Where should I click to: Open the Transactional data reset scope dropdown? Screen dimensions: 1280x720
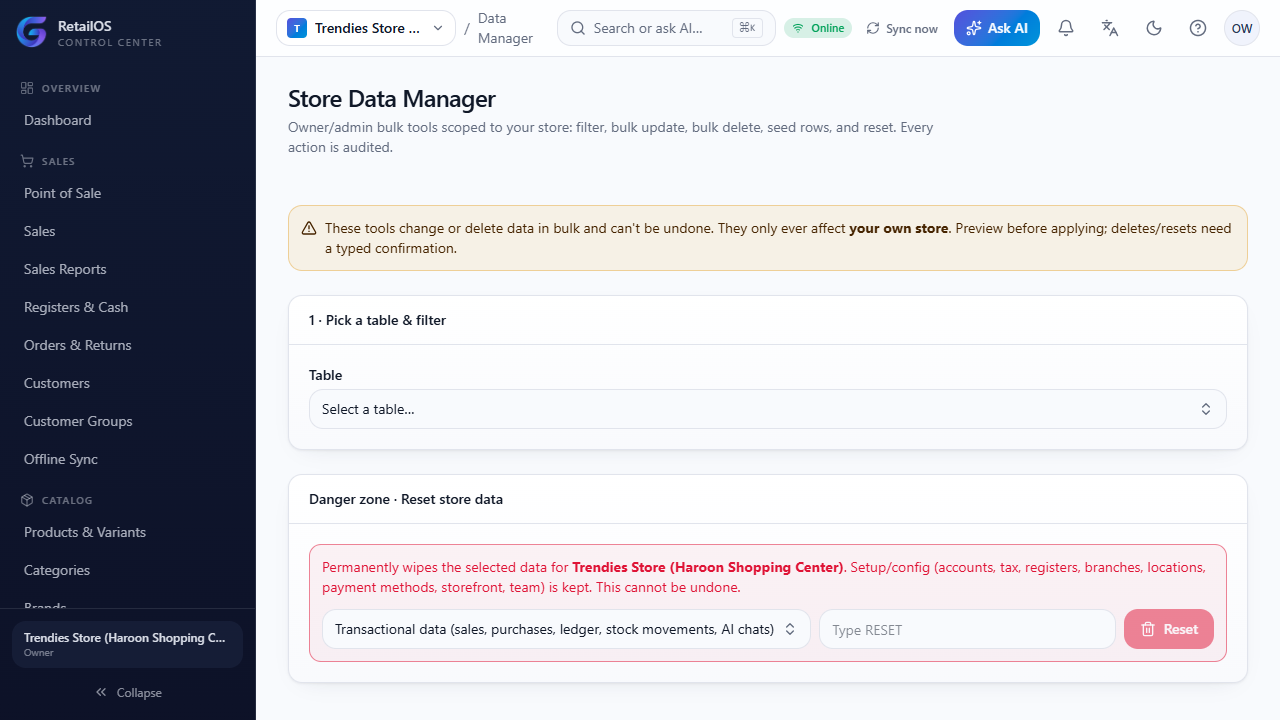point(566,629)
